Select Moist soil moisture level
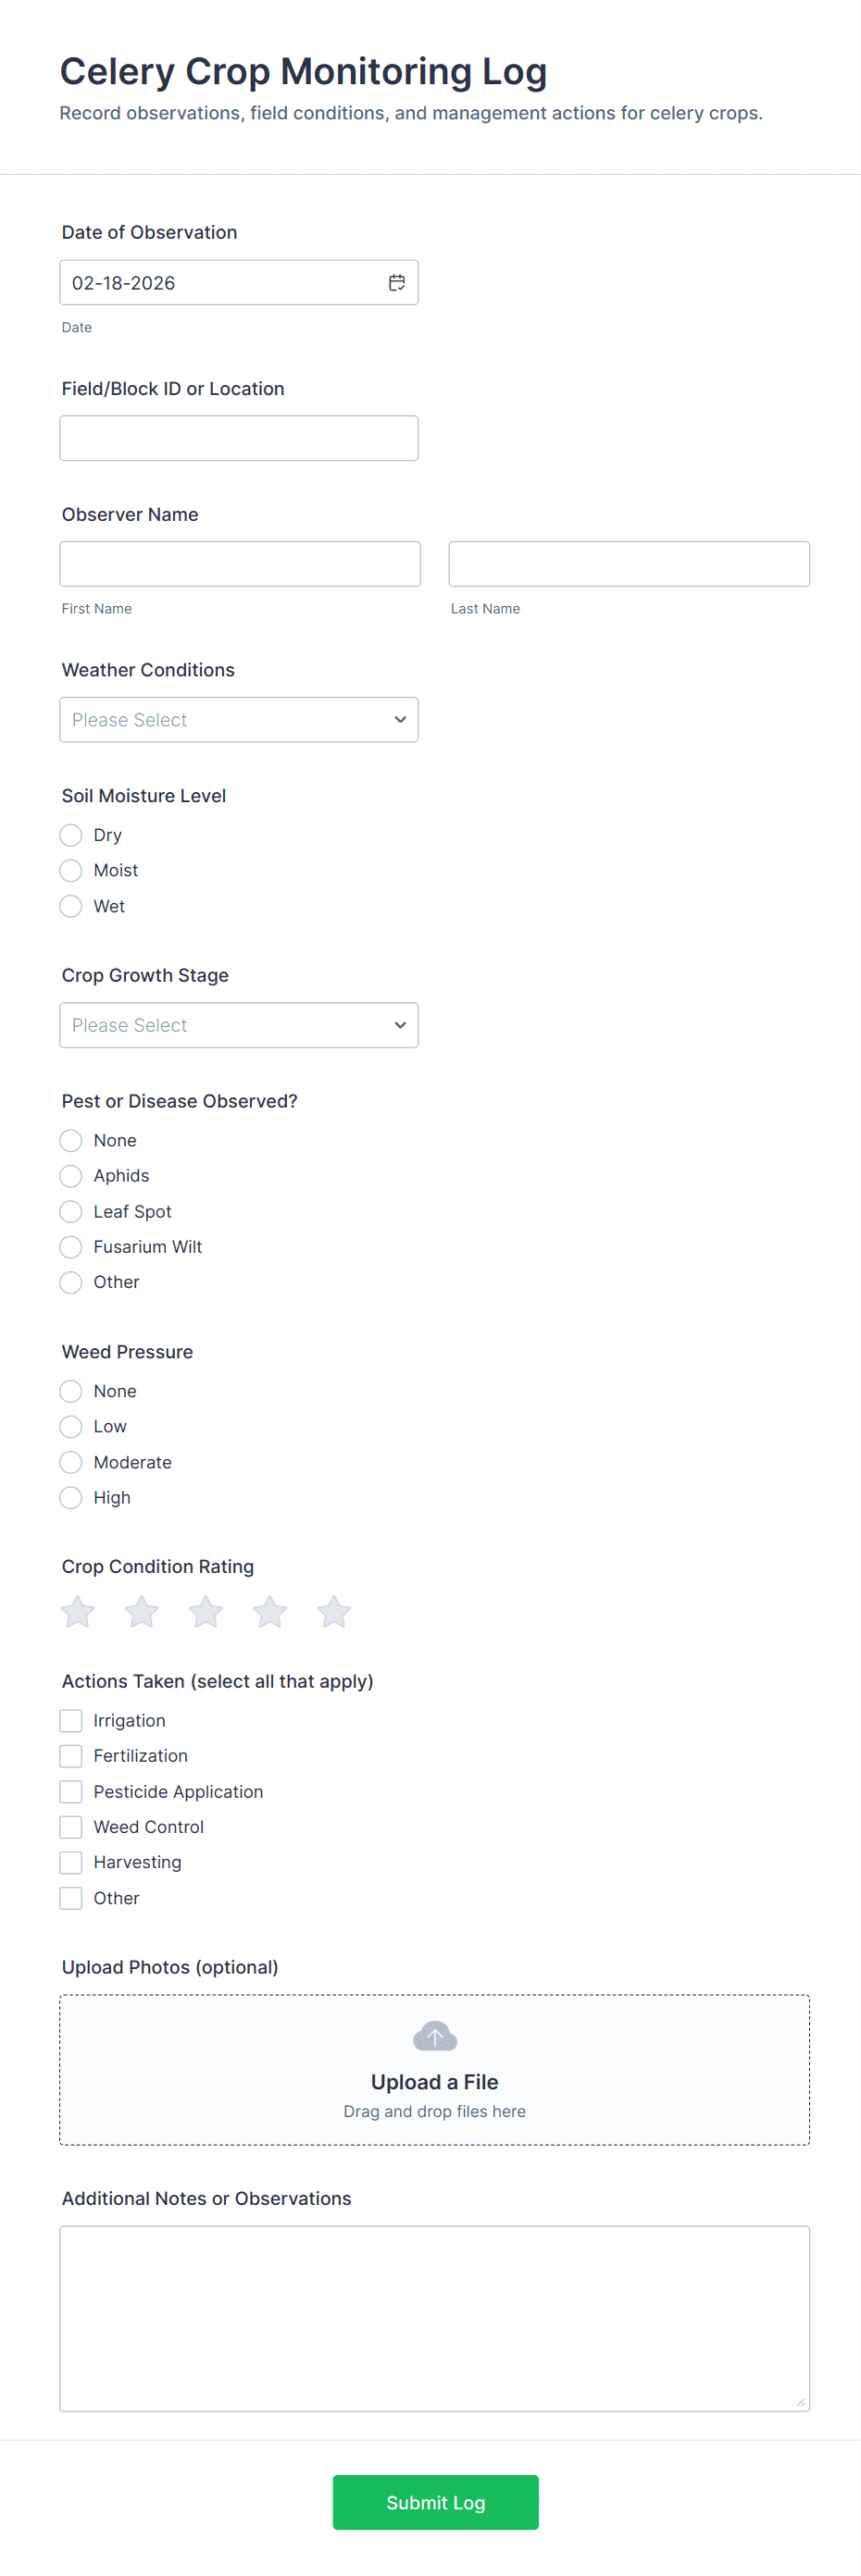Image resolution: width=861 pixels, height=2576 pixels. [71, 870]
